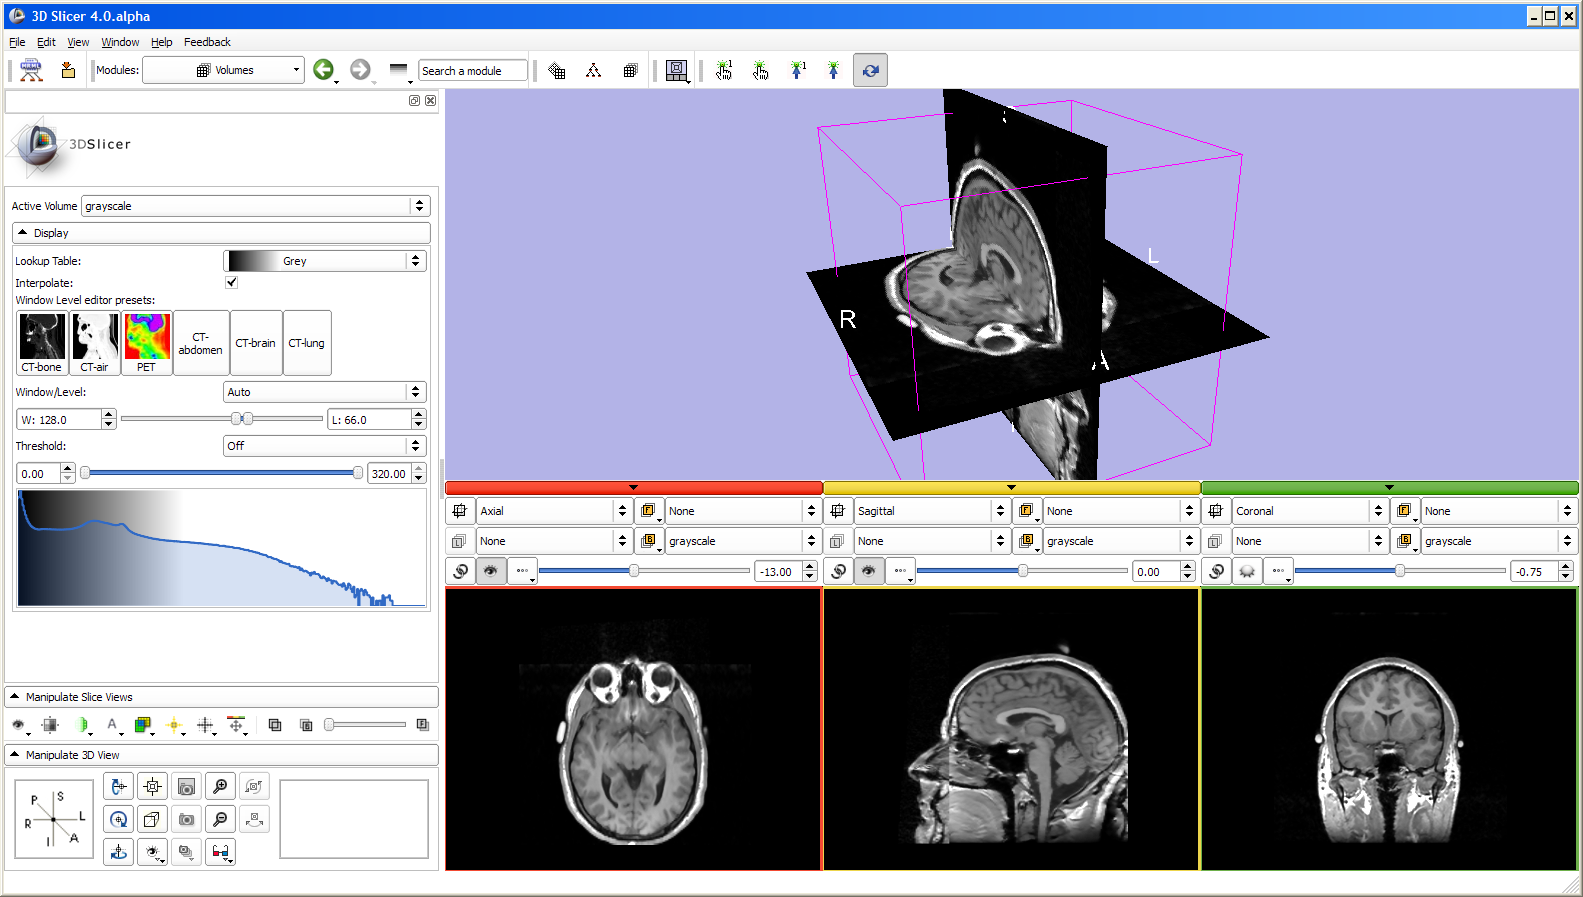1583x897 pixels.
Task: Click the CT-bone preset thumbnail
Action: (42, 342)
